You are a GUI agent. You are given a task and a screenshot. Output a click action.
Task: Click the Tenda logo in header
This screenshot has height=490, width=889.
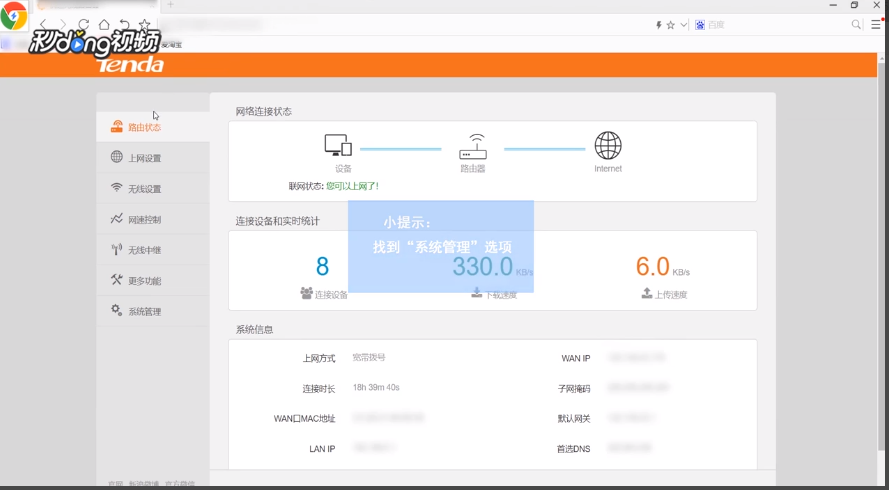click(130, 65)
